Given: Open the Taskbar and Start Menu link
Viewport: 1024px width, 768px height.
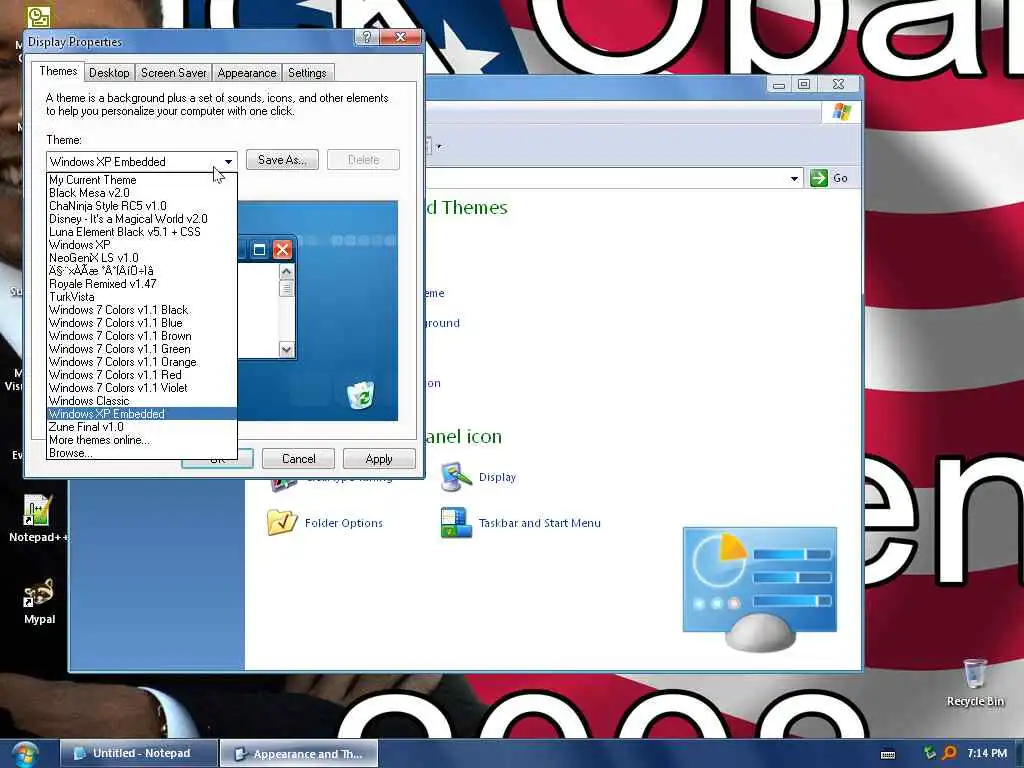Looking at the screenshot, I should 539,523.
